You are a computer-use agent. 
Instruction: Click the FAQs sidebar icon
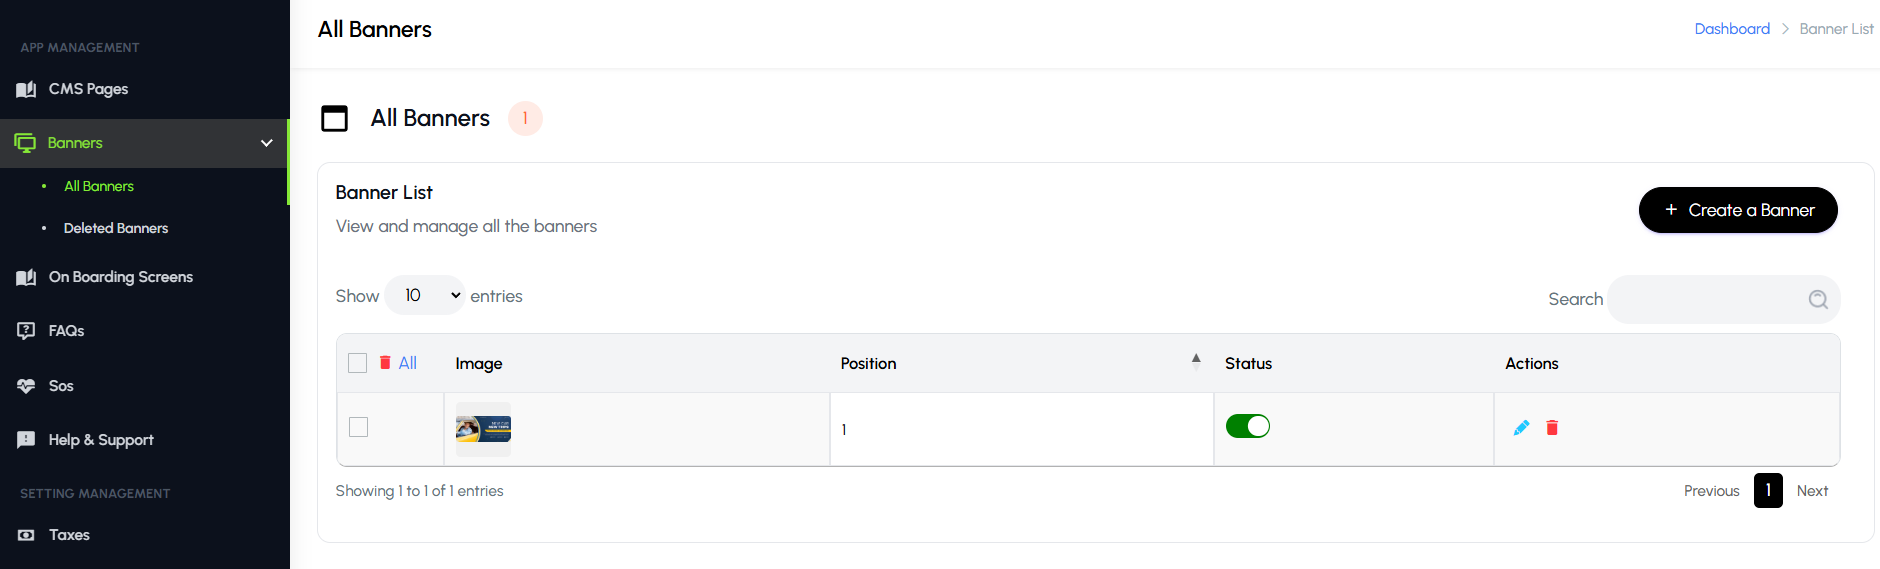point(27,331)
